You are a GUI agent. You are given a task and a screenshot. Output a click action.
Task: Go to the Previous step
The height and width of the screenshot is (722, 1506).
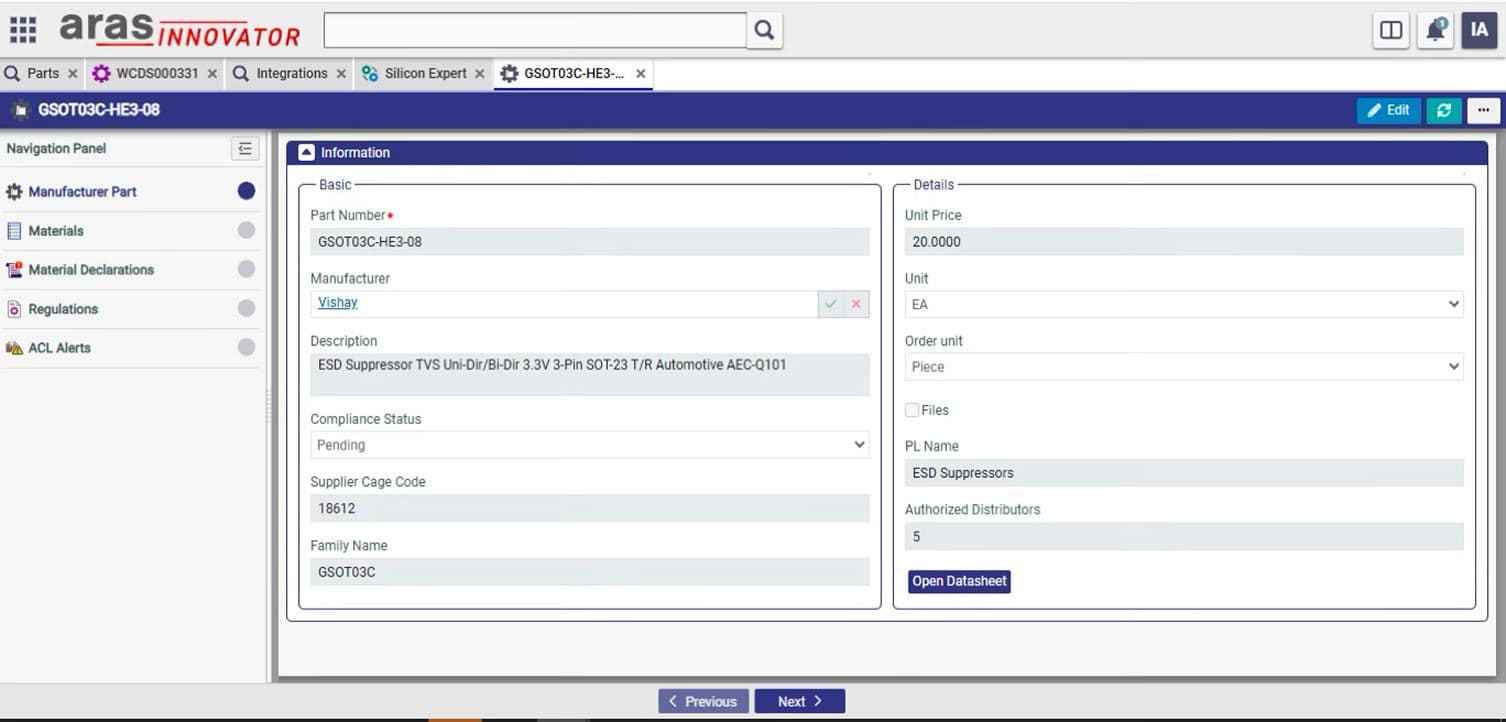click(x=704, y=701)
